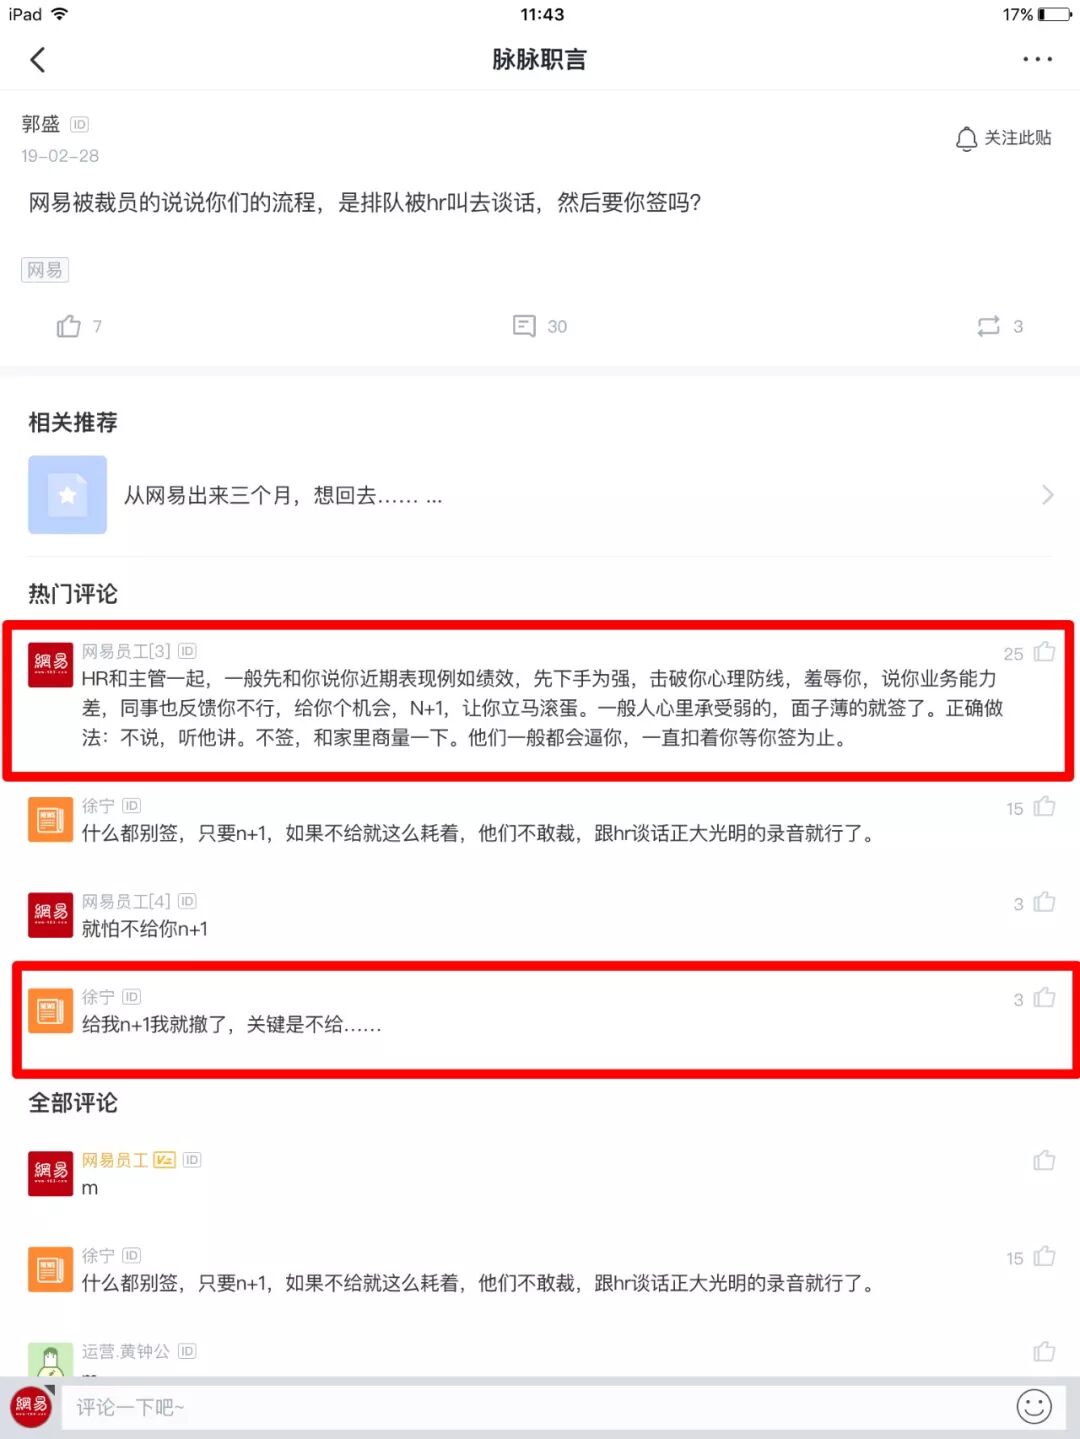Like 网易员工[4] comment 就怕不给你n+1

1044,903
